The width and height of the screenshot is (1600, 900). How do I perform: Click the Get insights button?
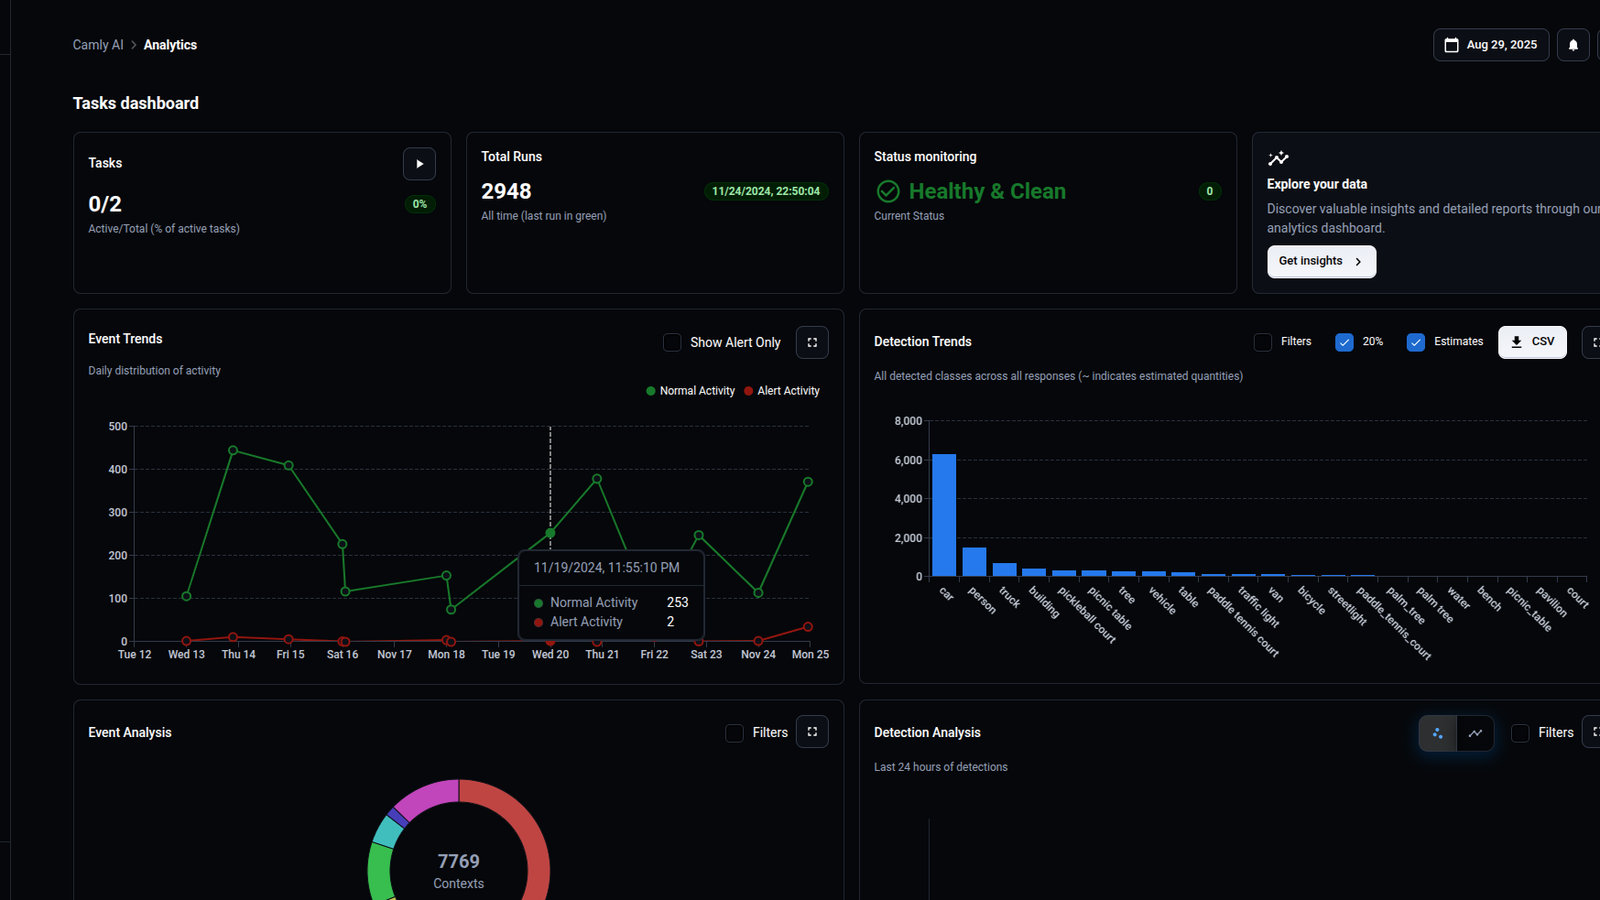pos(1321,261)
